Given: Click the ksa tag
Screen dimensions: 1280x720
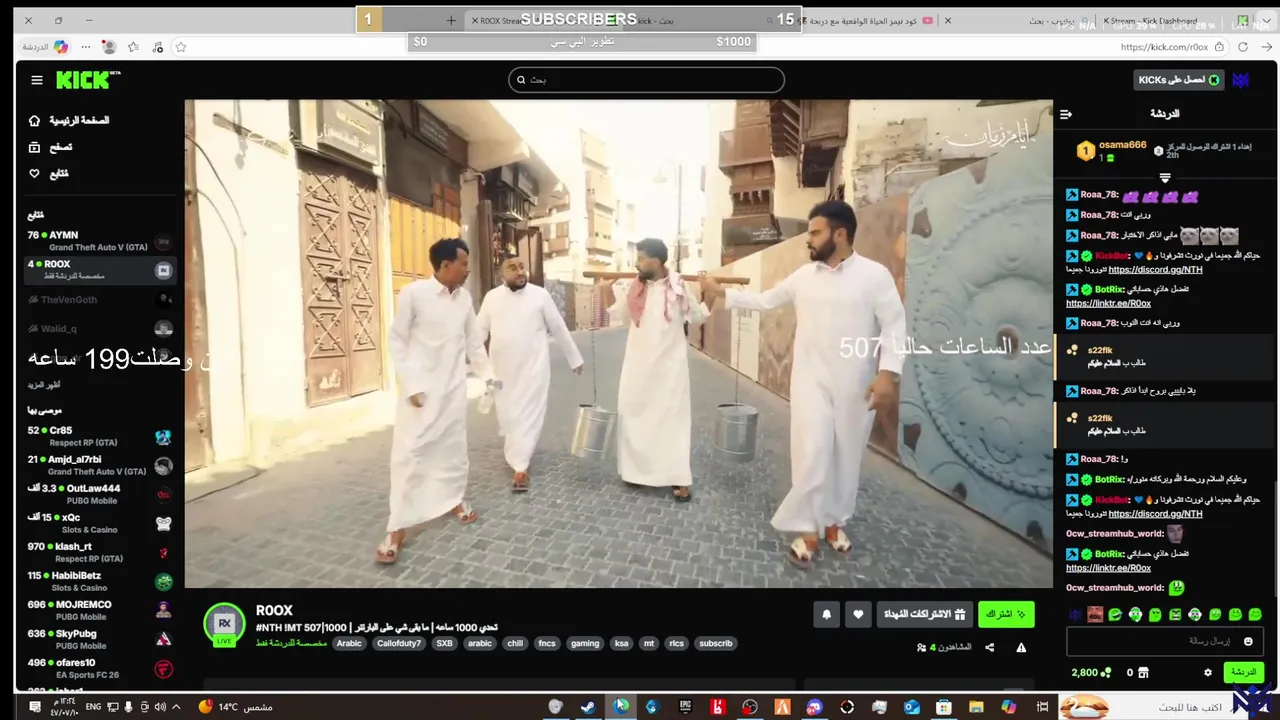Looking at the screenshot, I should pyautogui.click(x=621, y=644).
